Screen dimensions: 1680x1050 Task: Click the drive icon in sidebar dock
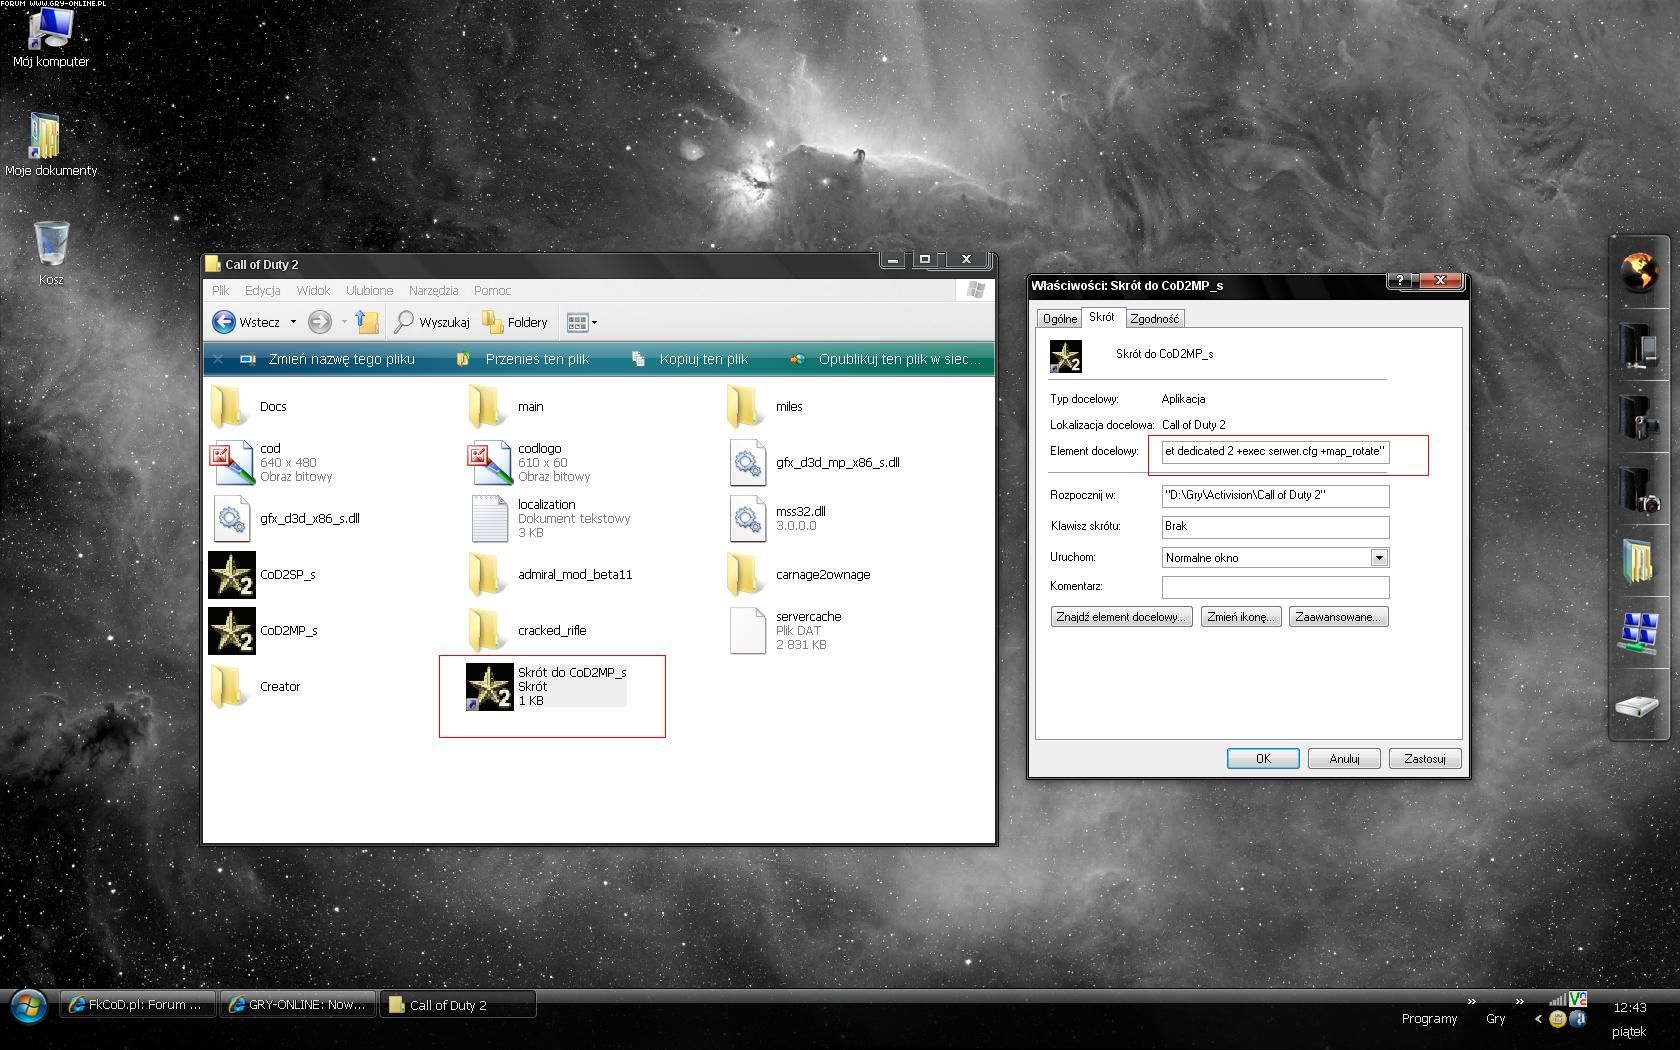coord(1639,706)
